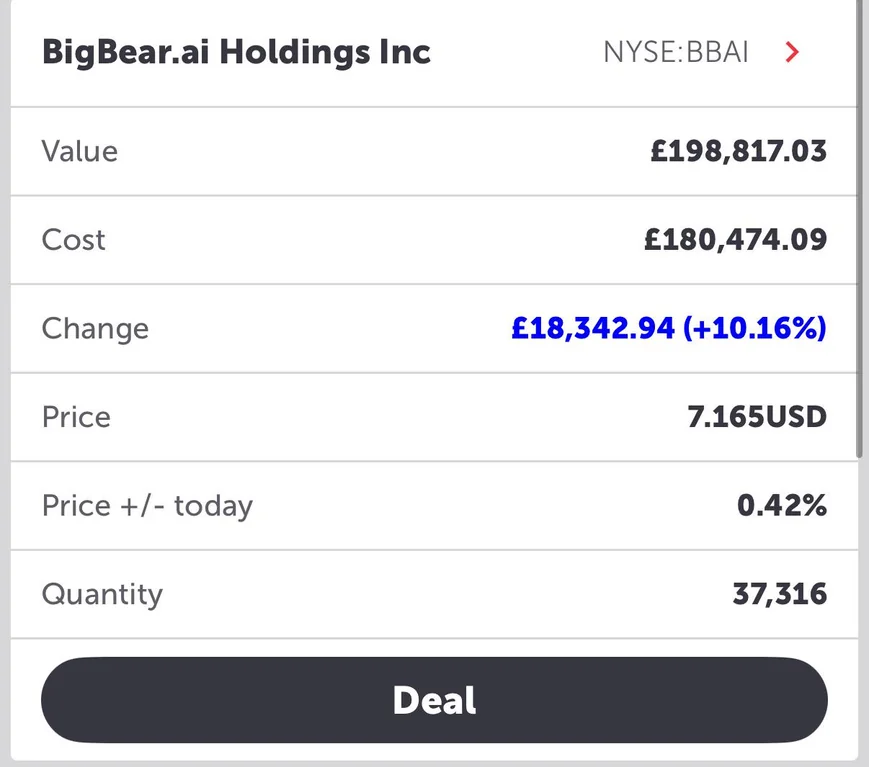Screen dimensions: 869x767
Task: Click the Price row label
Action: click(x=76, y=417)
